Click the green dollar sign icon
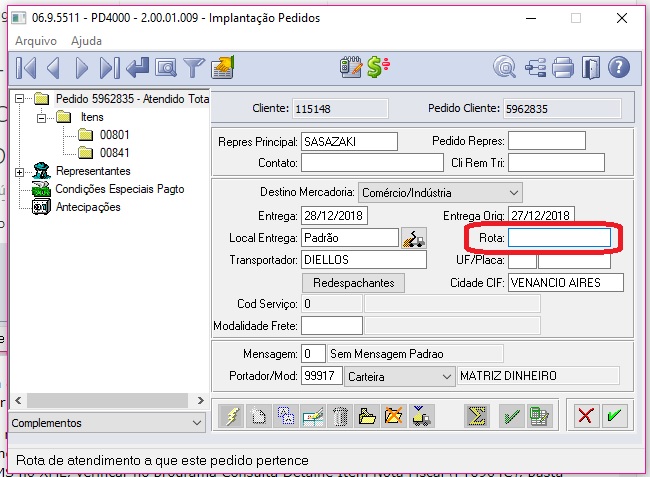This screenshot has height=477, width=650. (378, 67)
